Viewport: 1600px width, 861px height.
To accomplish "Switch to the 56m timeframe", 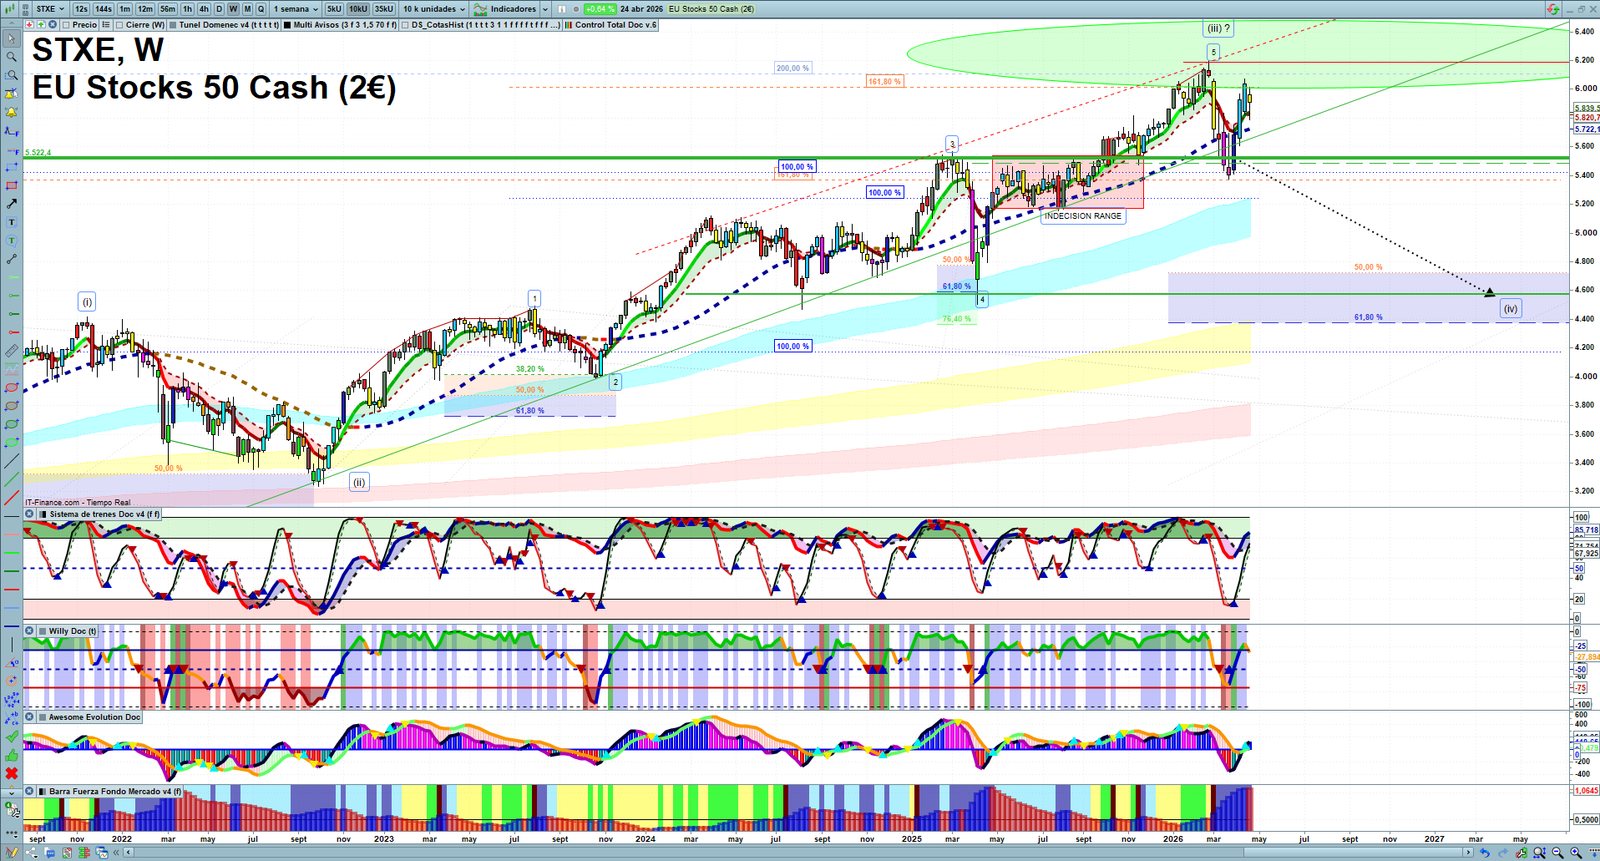I will click(168, 9).
